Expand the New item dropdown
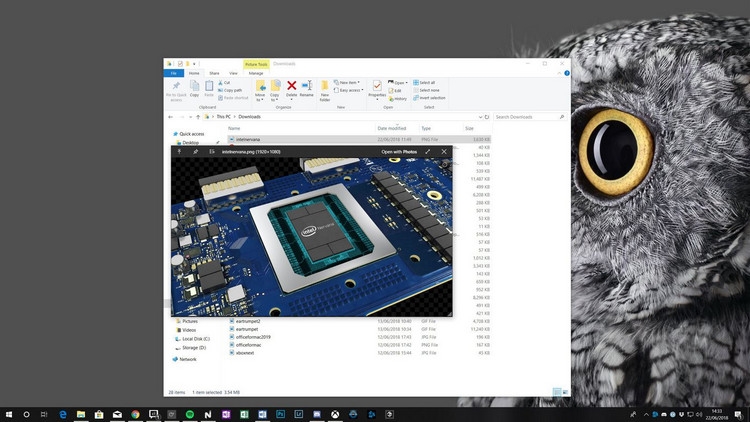 [x=347, y=82]
